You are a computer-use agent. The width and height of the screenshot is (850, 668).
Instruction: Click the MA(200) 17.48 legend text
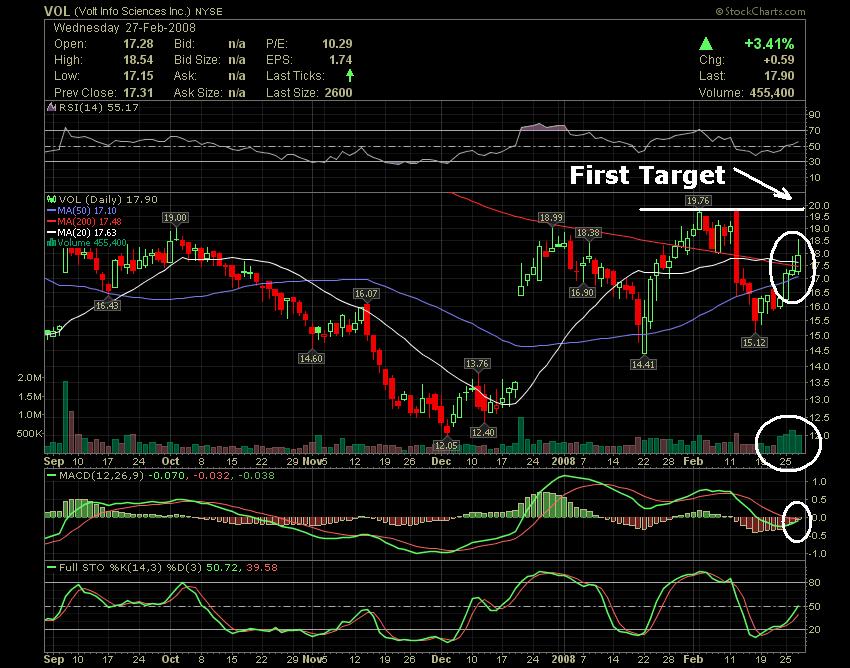tap(90, 221)
